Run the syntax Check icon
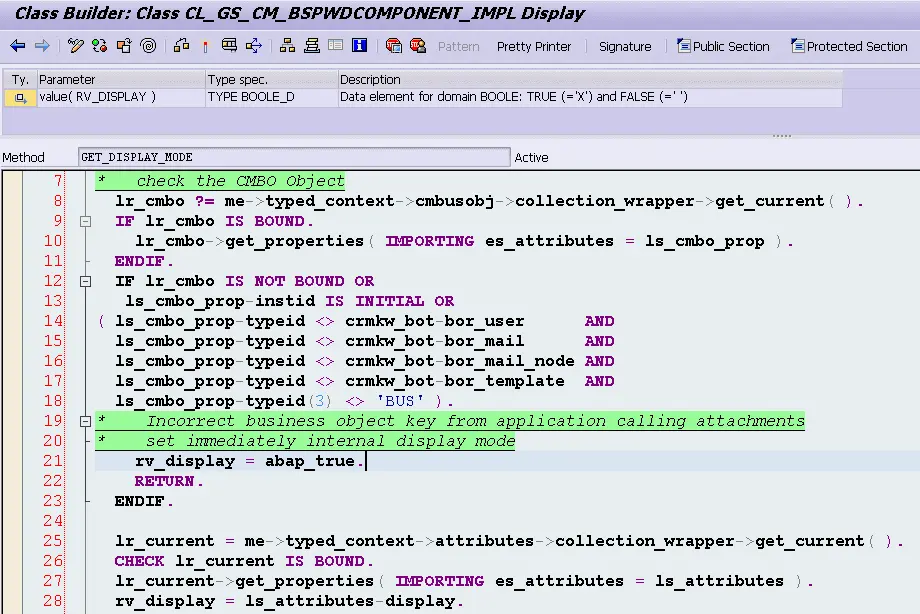This screenshot has height=614, width=920. tap(181, 46)
